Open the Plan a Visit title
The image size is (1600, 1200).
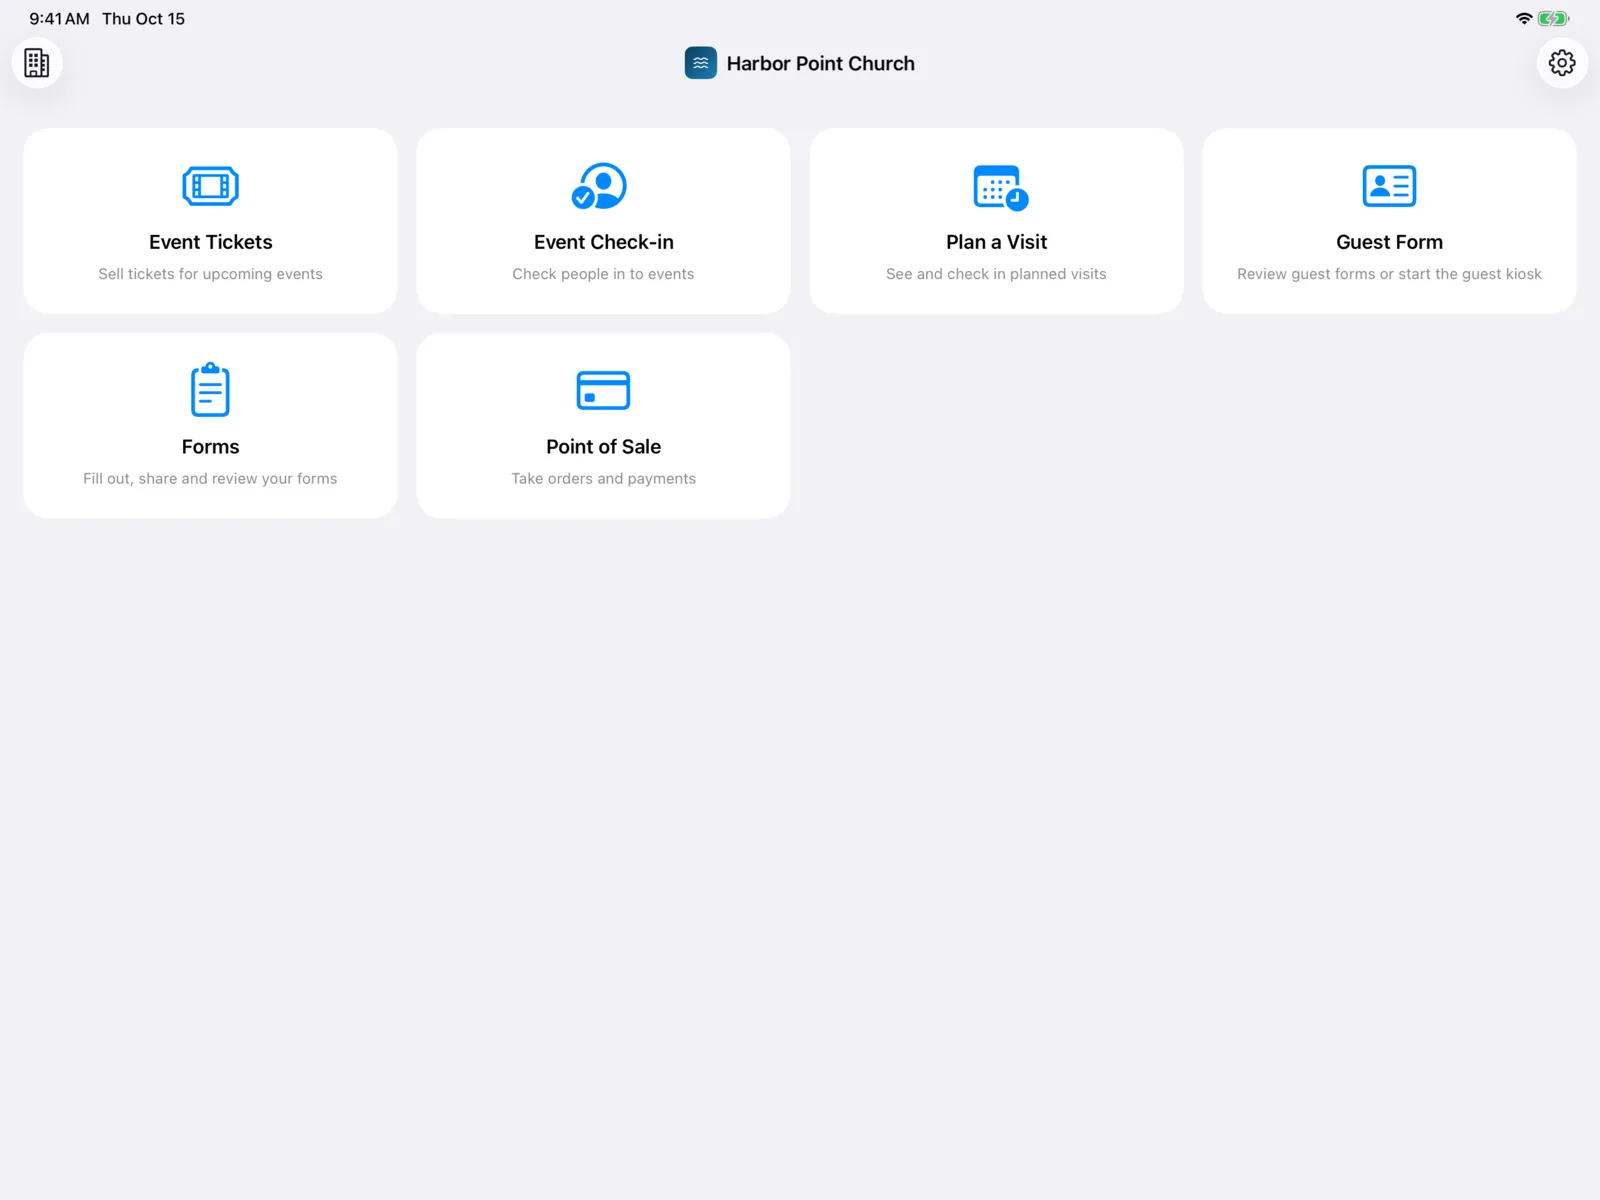coord(997,242)
